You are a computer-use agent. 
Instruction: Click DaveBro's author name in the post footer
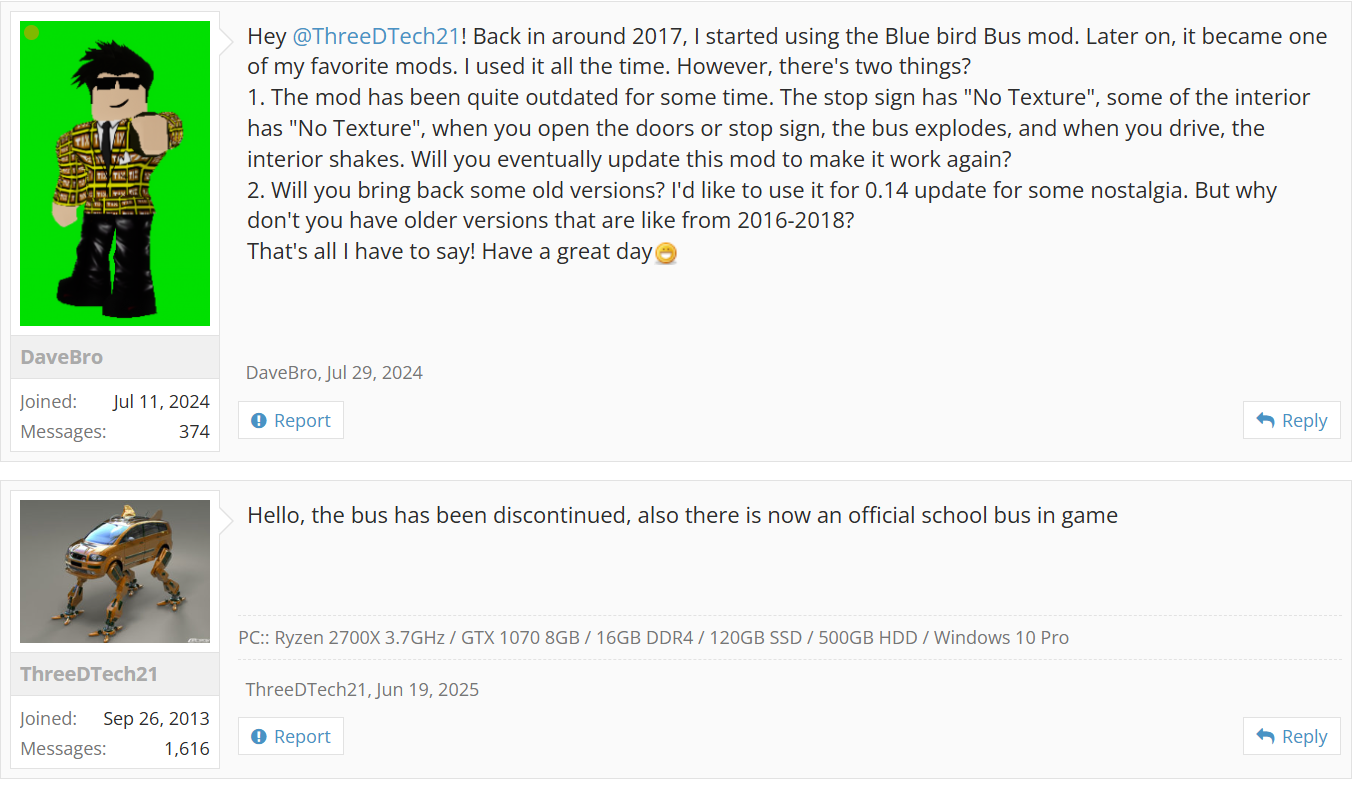click(282, 373)
